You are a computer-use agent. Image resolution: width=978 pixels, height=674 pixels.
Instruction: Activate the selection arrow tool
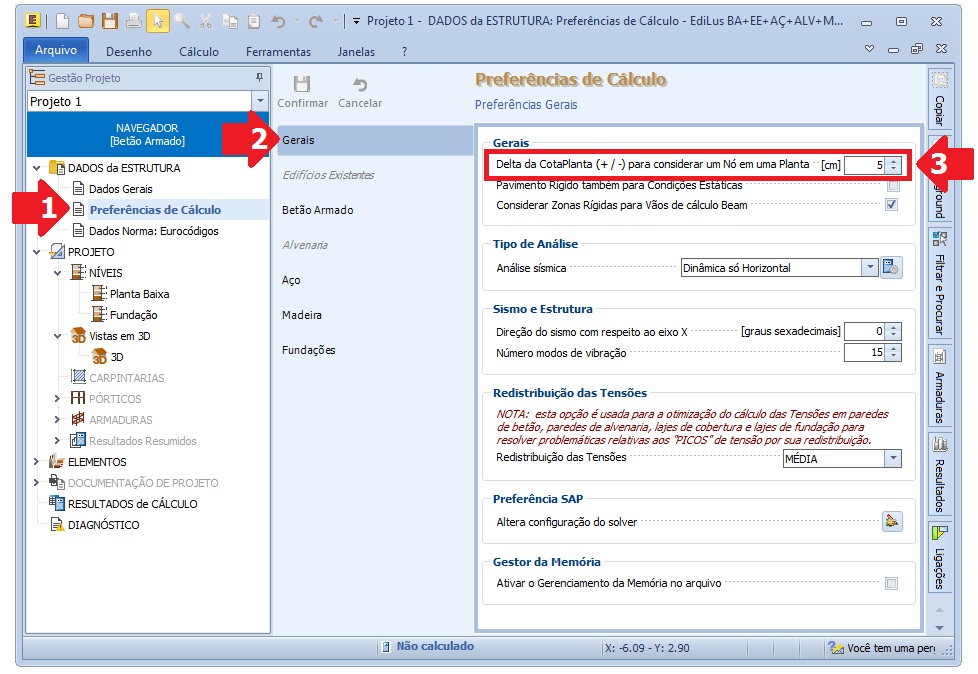[158, 21]
